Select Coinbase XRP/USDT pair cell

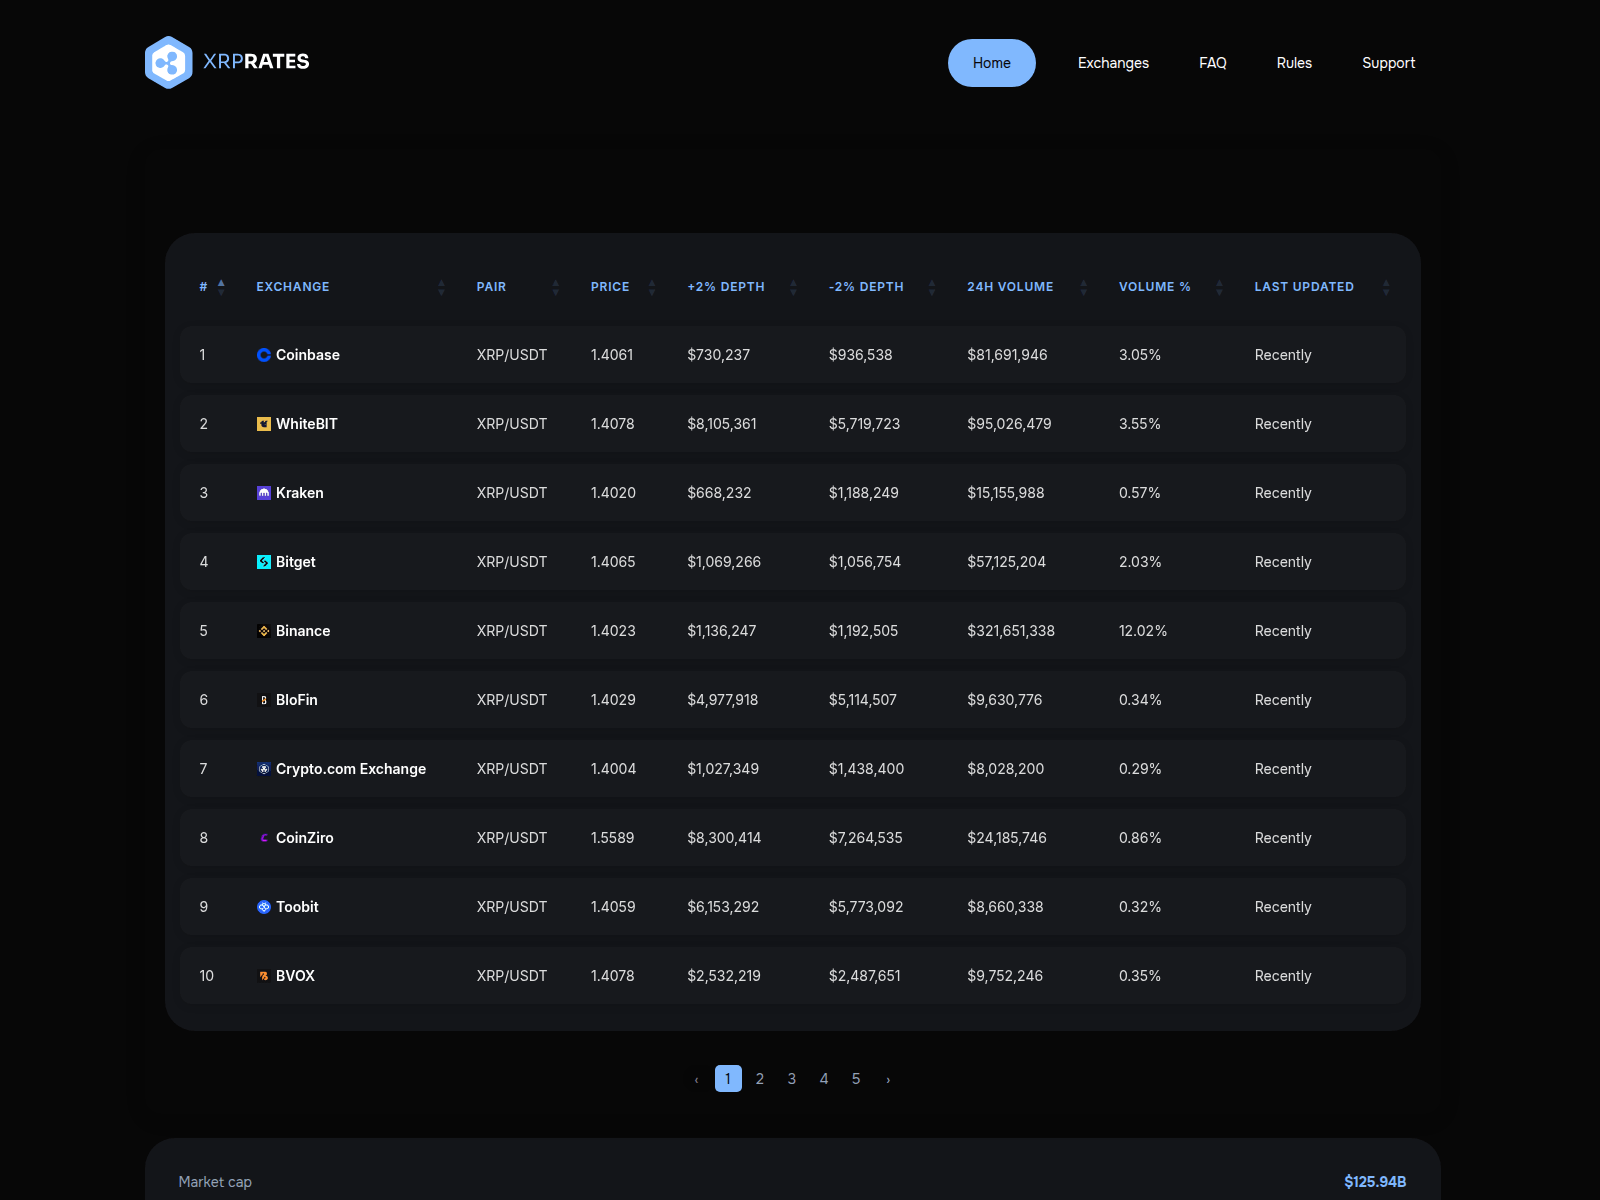(512, 355)
